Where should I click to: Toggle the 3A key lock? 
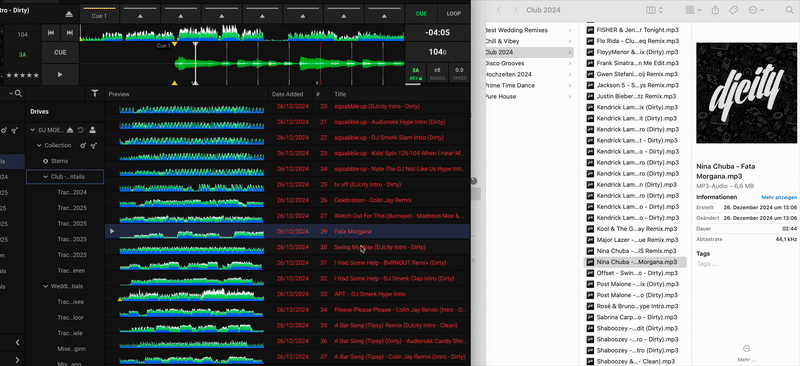pyautogui.click(x=416, y=74)
